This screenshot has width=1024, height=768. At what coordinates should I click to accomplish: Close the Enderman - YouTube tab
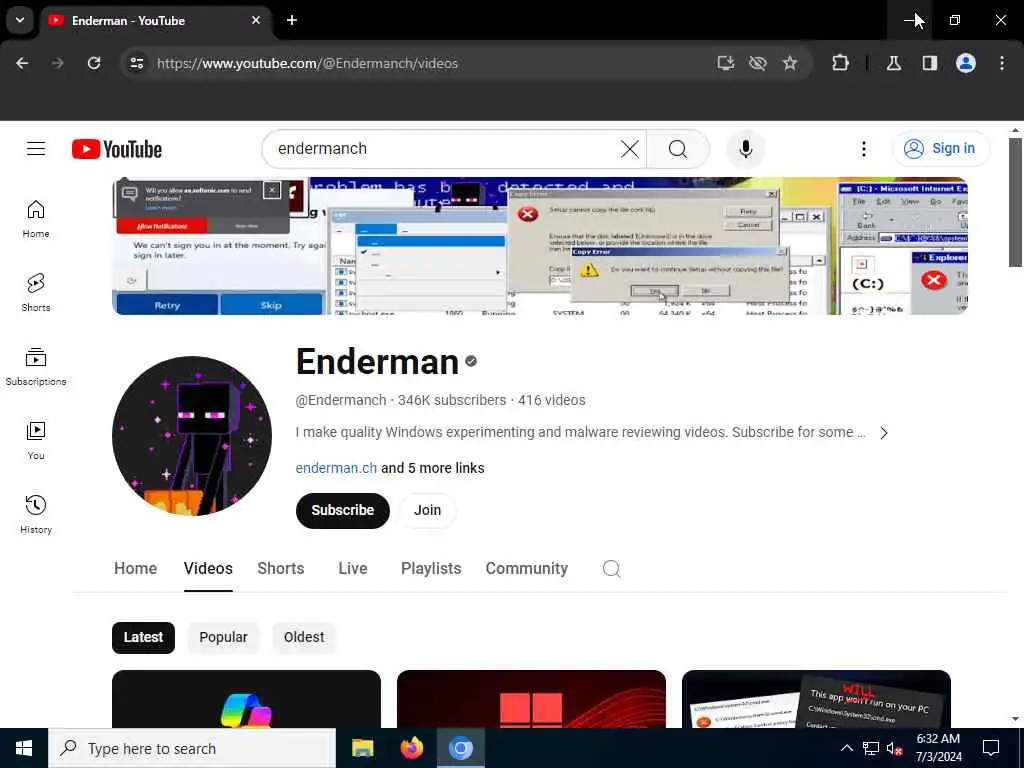tap(256, 20)
